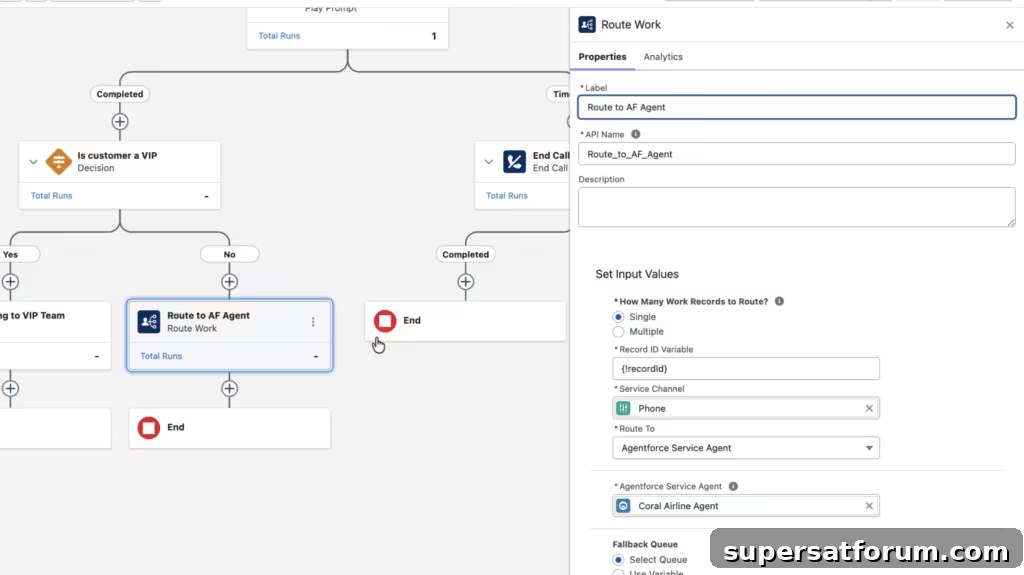Image resolution: width=1024 pixels, height=575 pixels.
Task: Select the Routing to VIP Team node
Action: point(55,335)
